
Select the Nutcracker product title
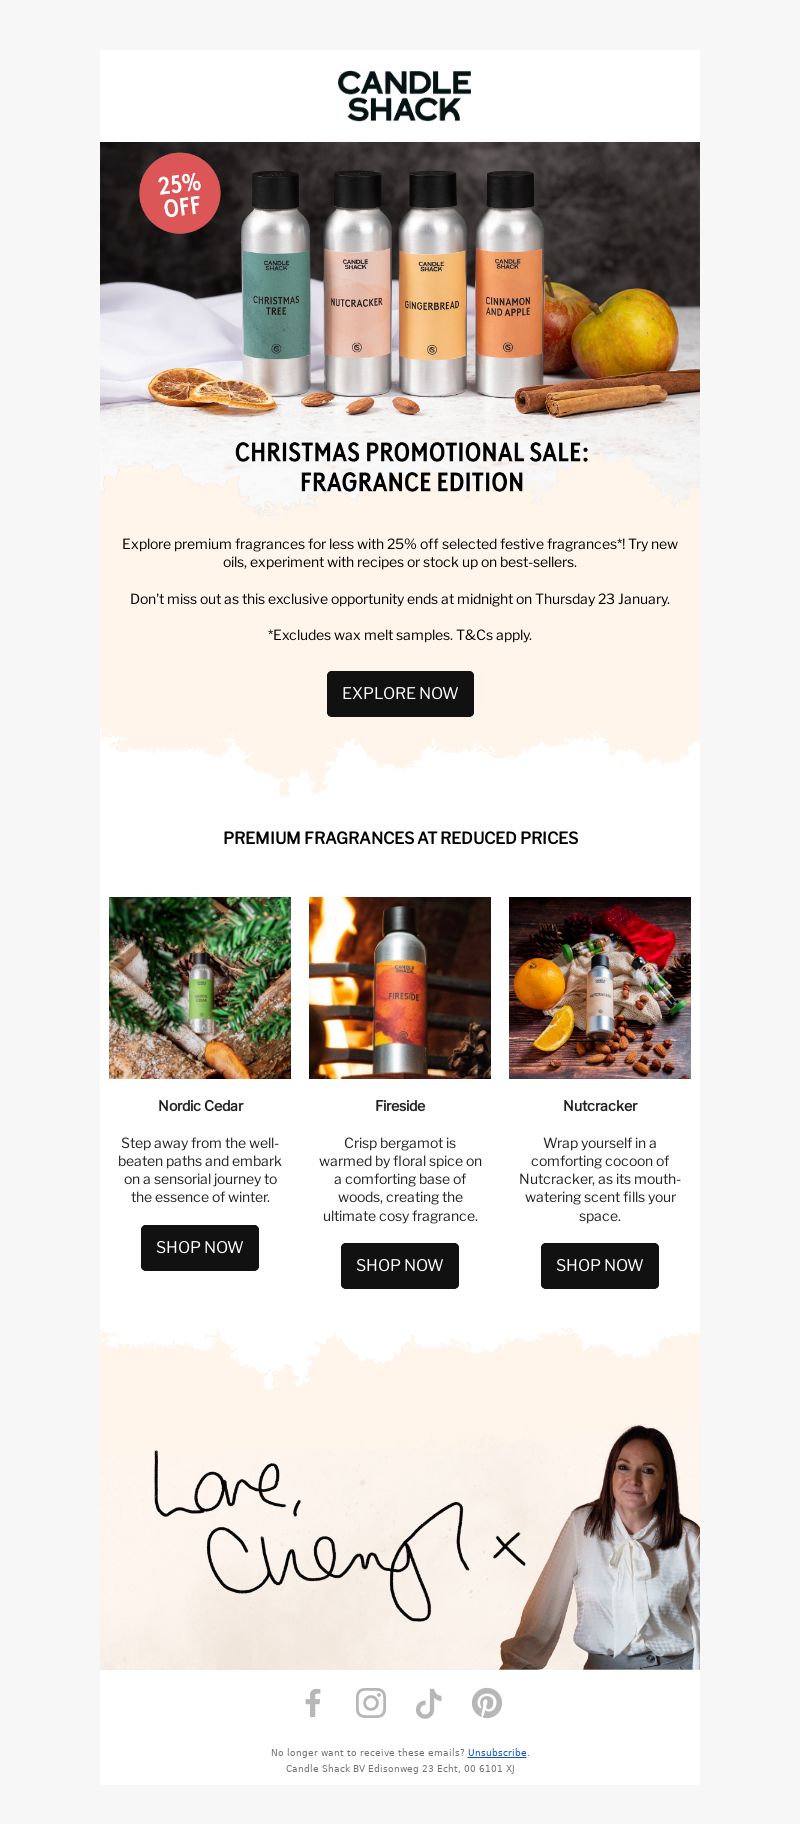tap(600, 1106)
